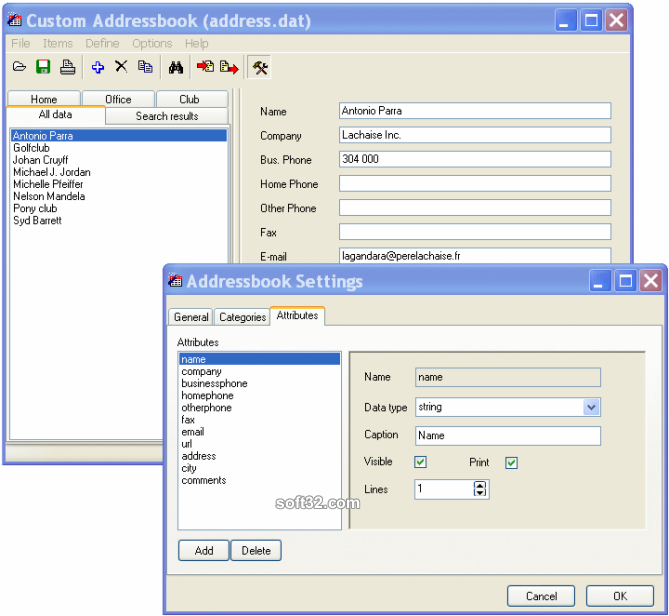Click the hammer and wrench Settings icon
This screenshot has width=669, height=616.
pos(260,67)
